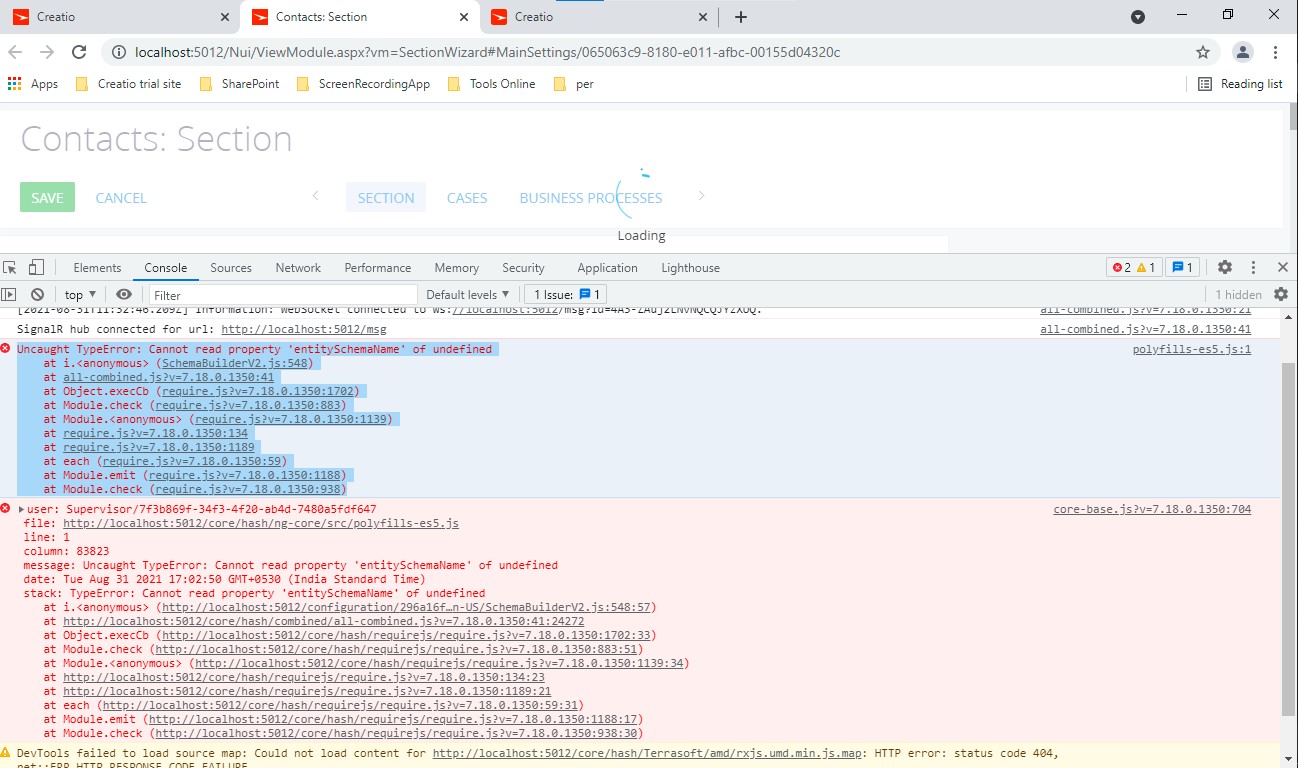Toggle the device toolbar icon

pyautogui.click(x=36, y=267)
